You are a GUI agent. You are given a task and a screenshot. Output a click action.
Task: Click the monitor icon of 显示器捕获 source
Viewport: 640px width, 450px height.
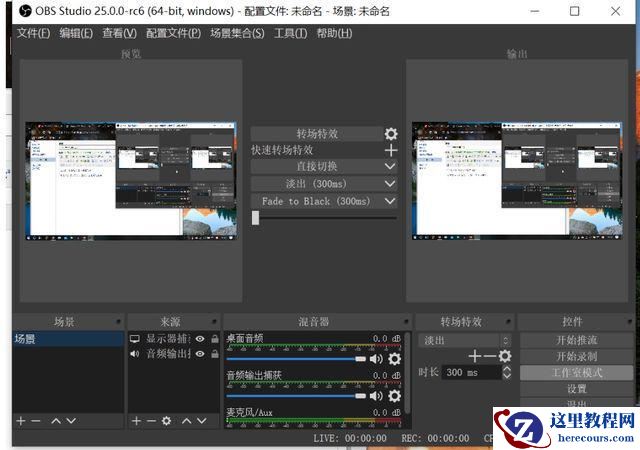tap(135, 339)
